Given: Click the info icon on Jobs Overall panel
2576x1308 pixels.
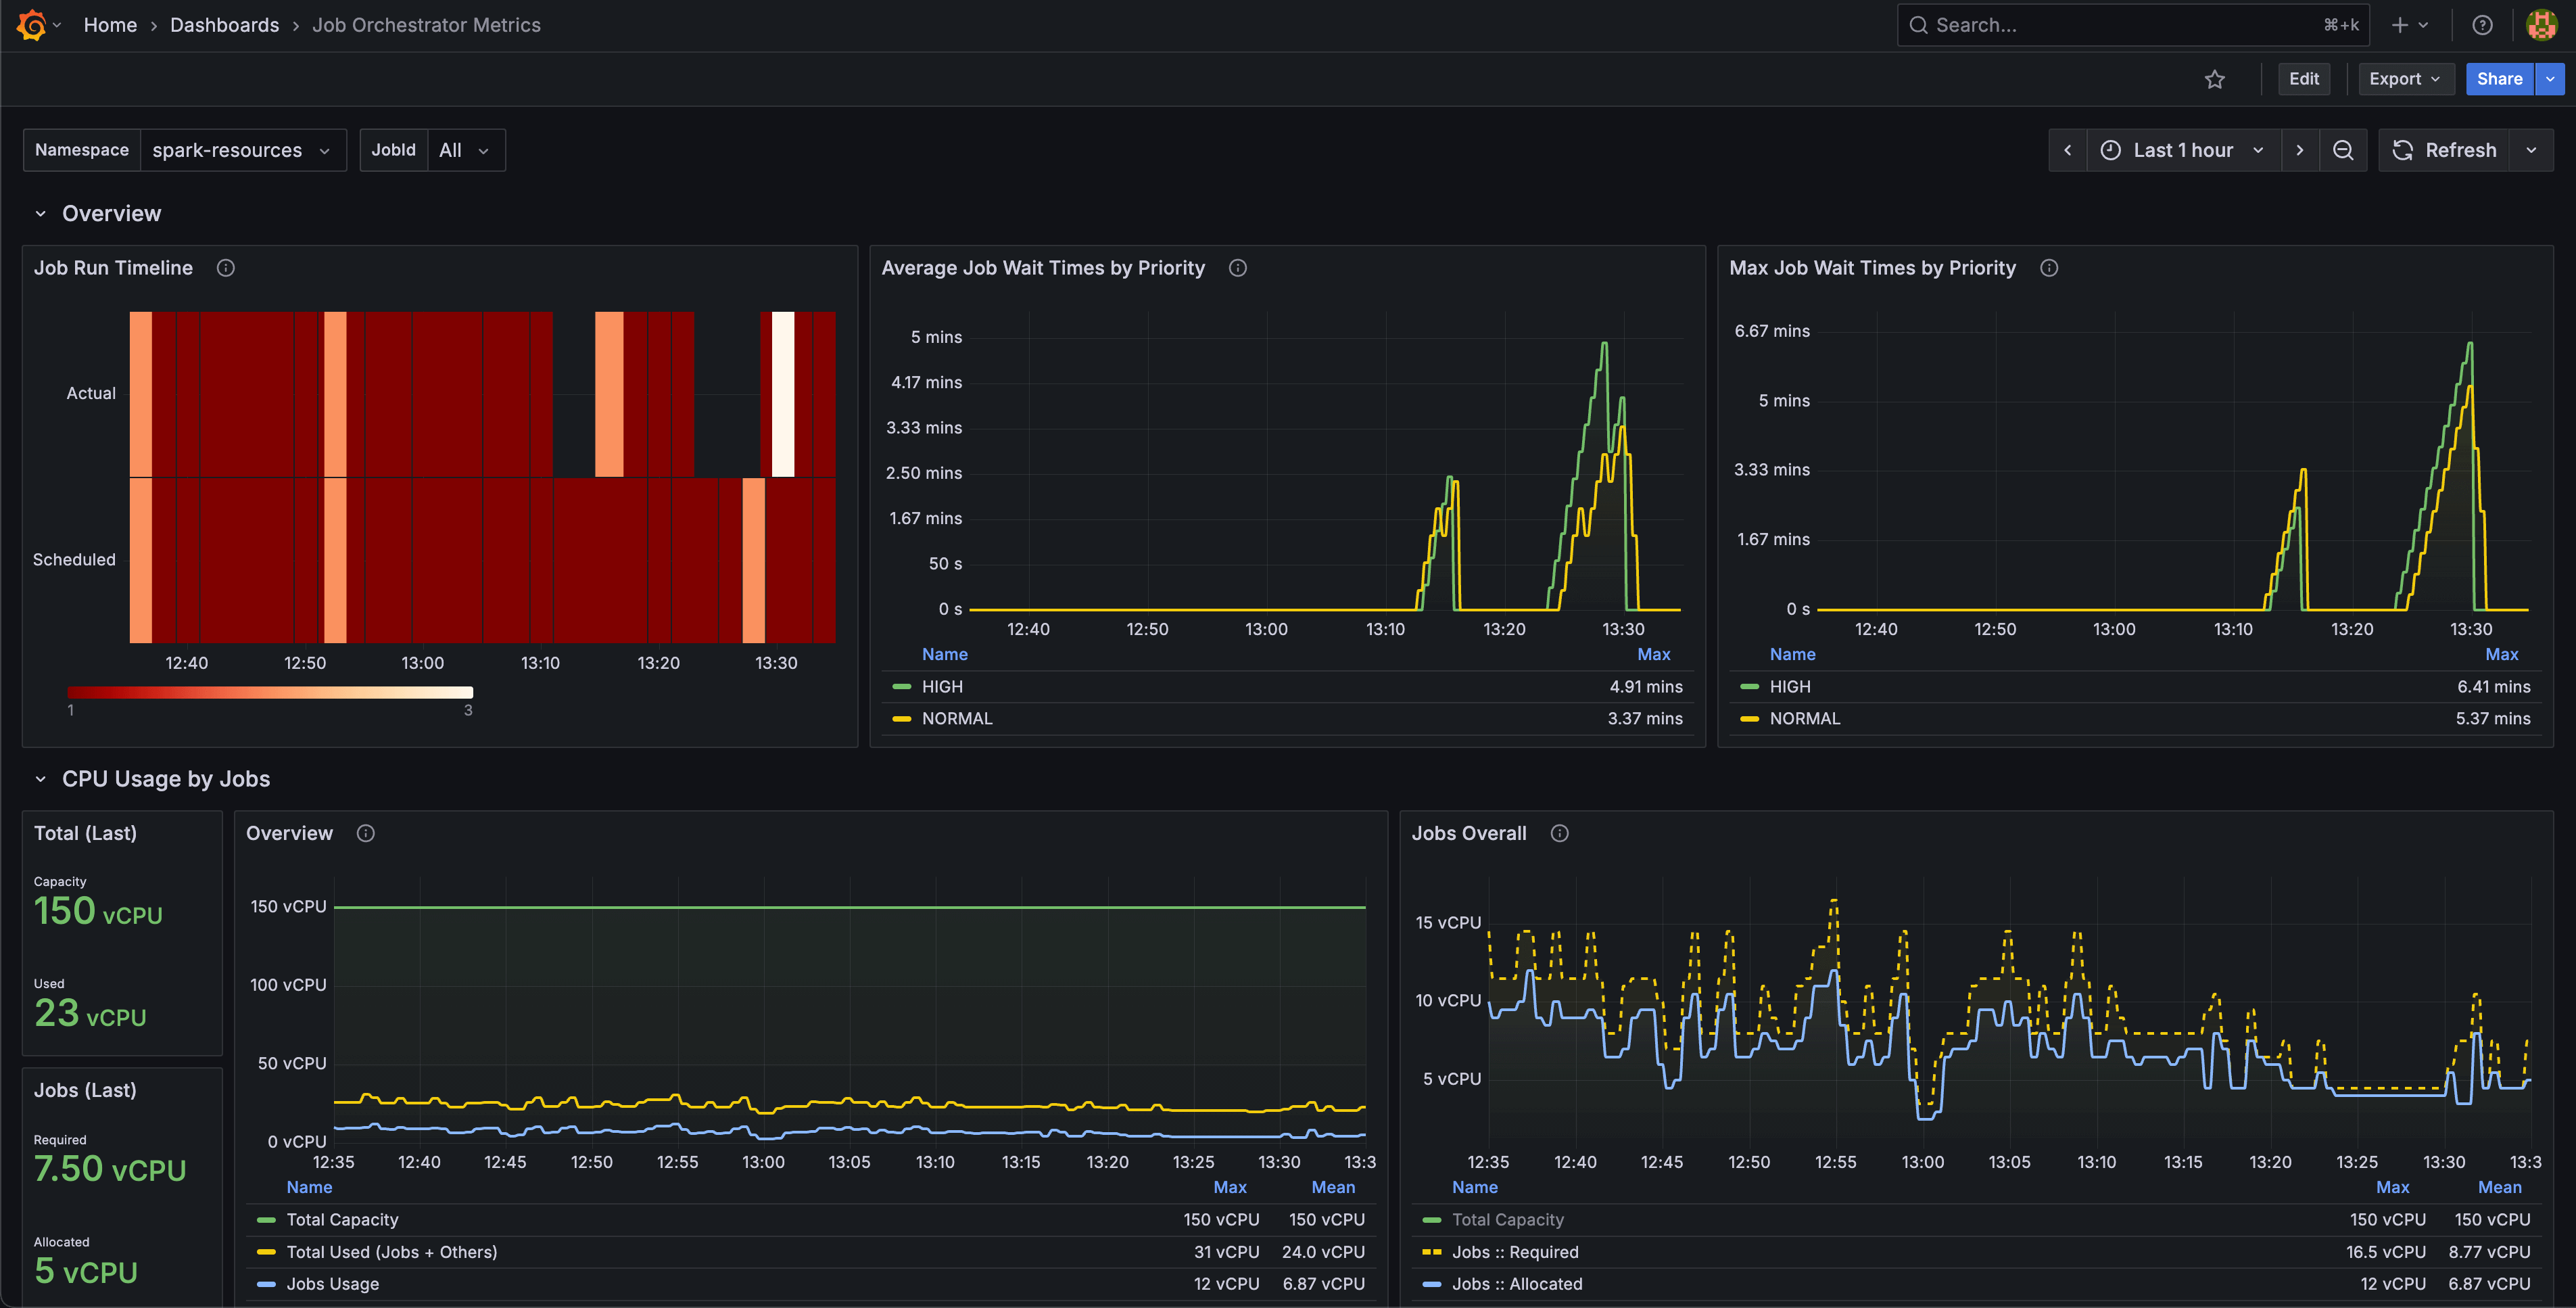Looking at the screenshot, I should [x=1560, y=832].
